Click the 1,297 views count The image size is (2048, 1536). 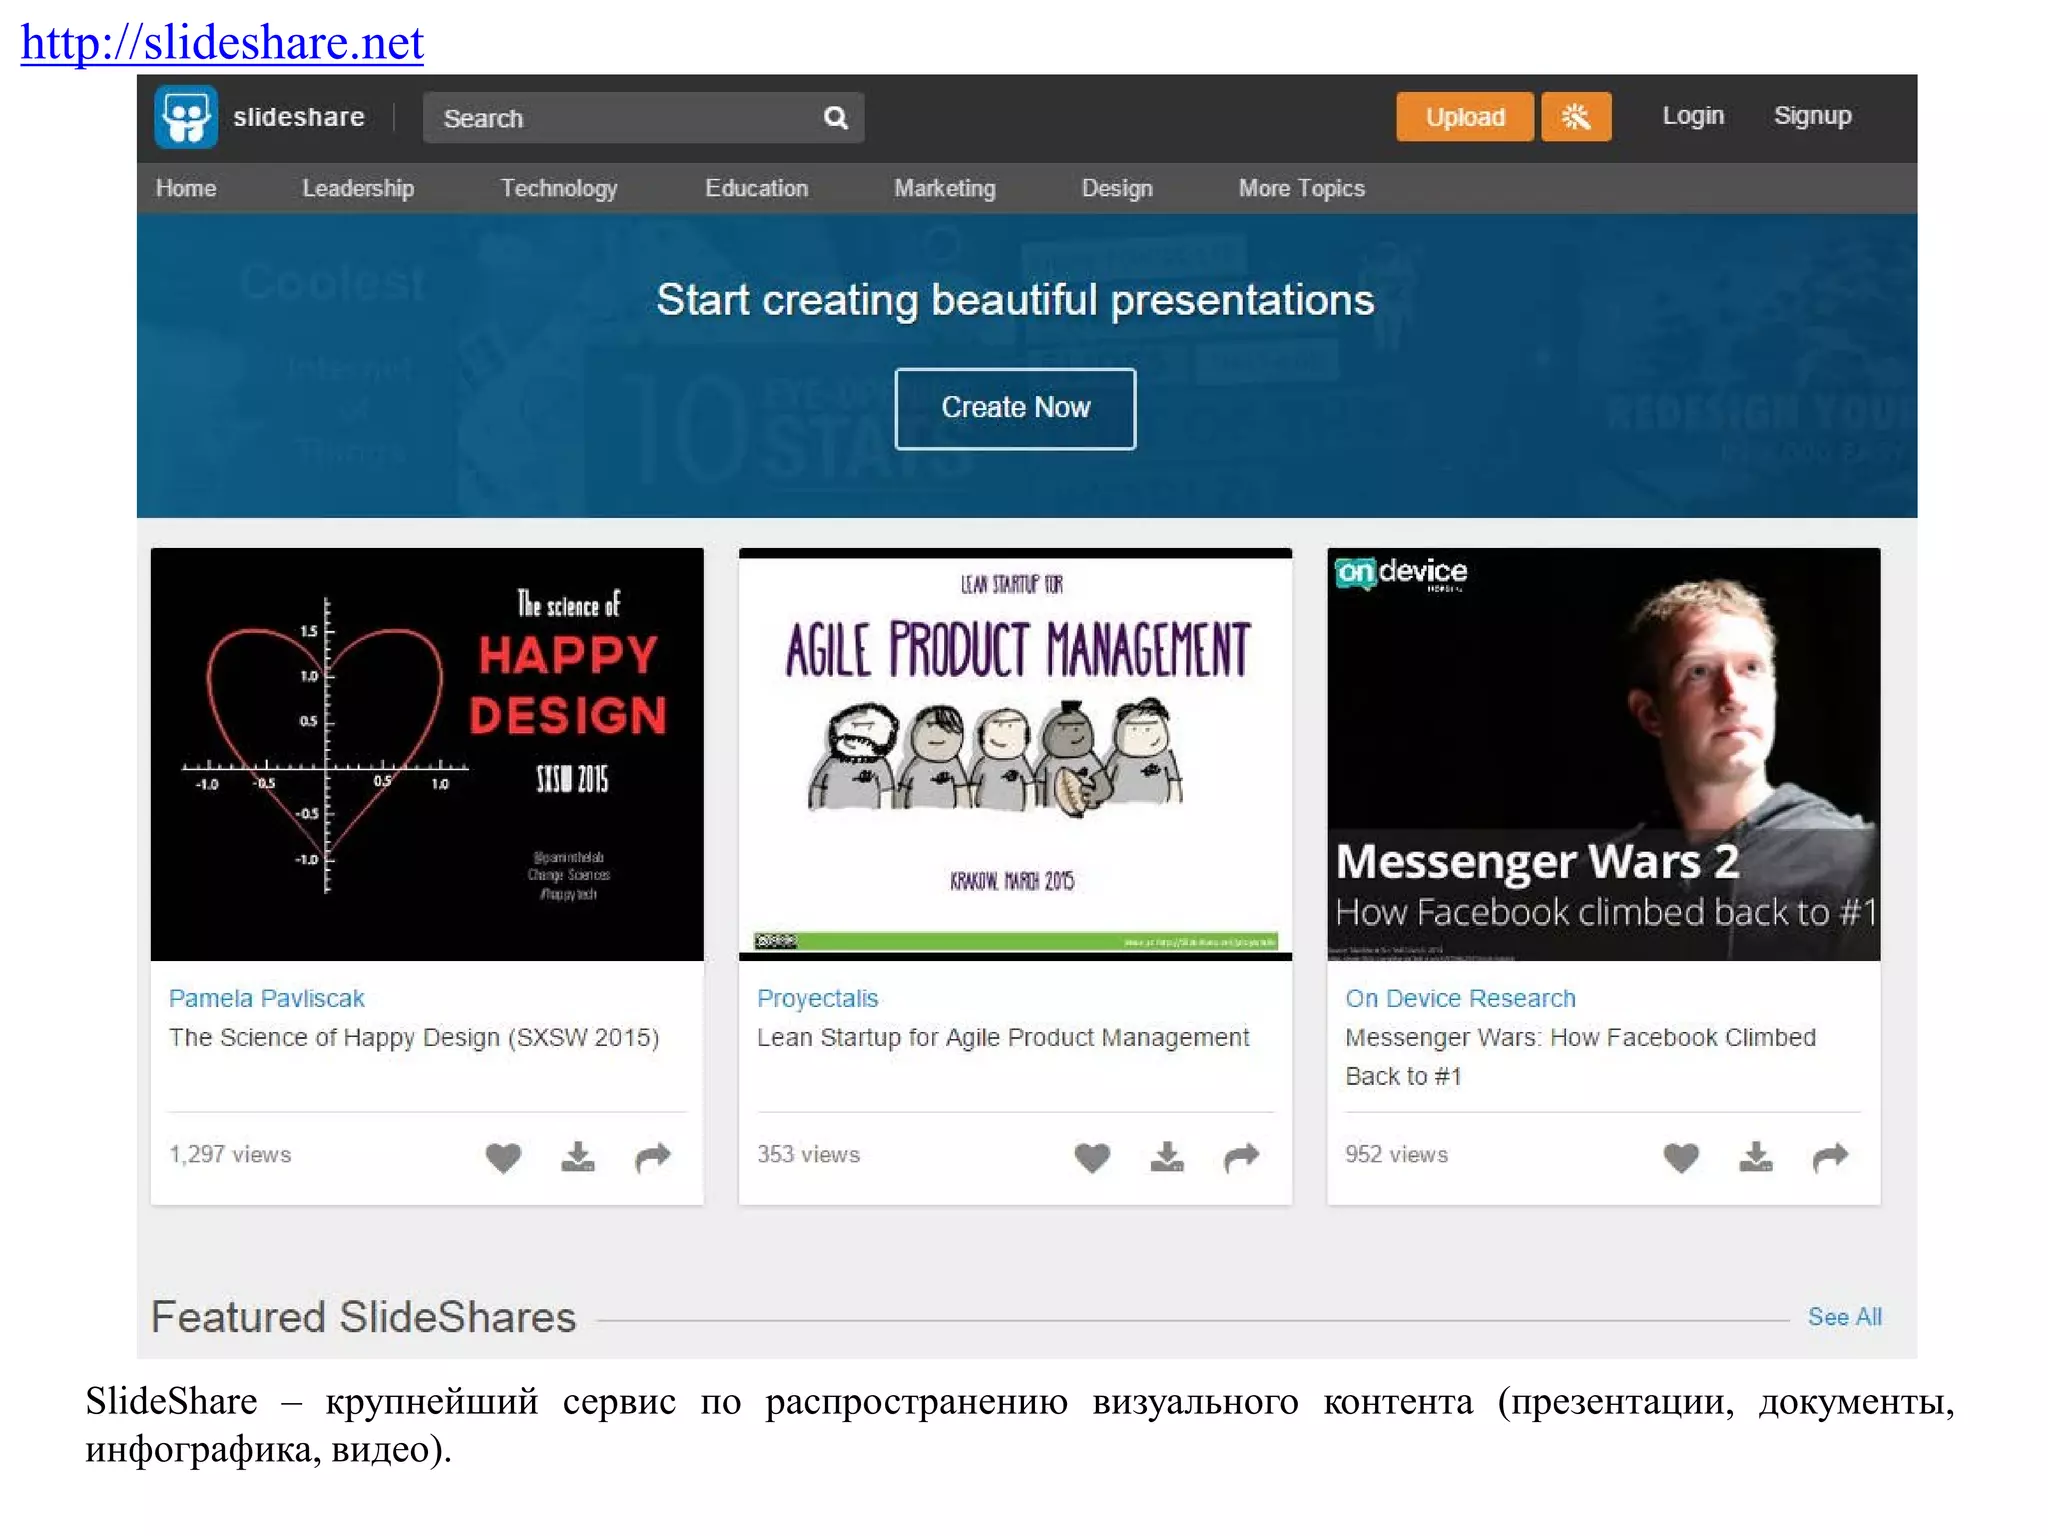[230, 1154]
